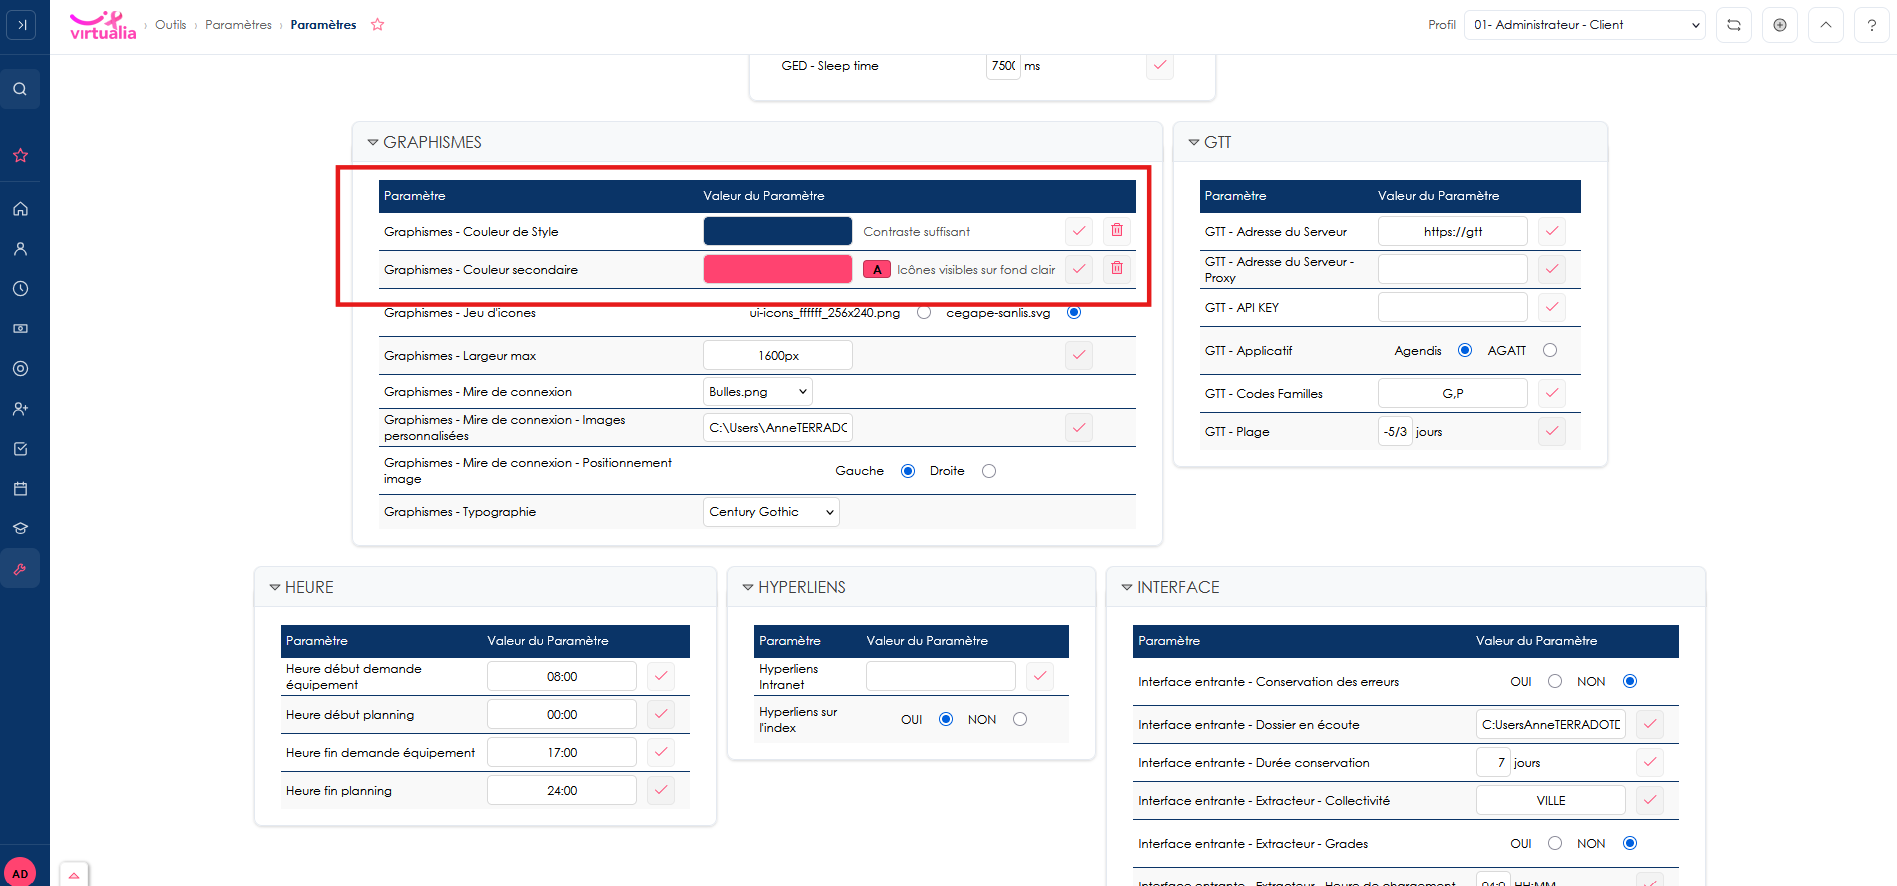1897x886 pixels.
Task: Select the cegape-sanlis.svg icon set radio
Action: (x=1074, y=313)
